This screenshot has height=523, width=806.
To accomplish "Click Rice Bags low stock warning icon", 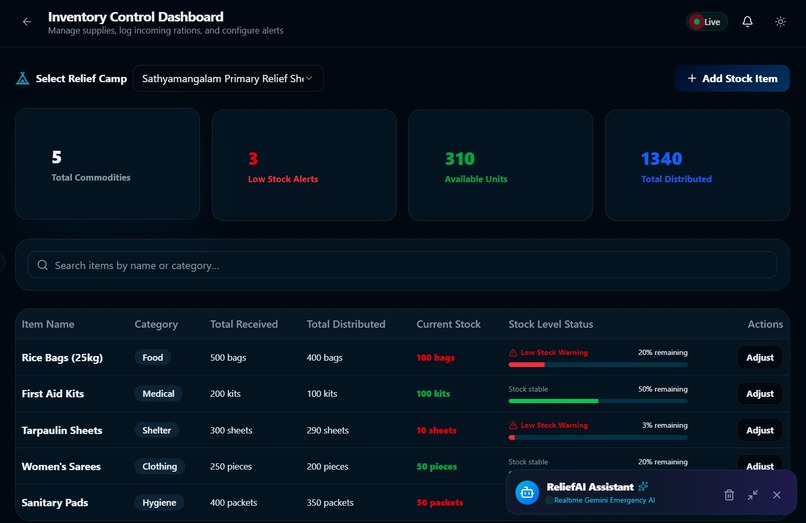I will coord(513,353).
